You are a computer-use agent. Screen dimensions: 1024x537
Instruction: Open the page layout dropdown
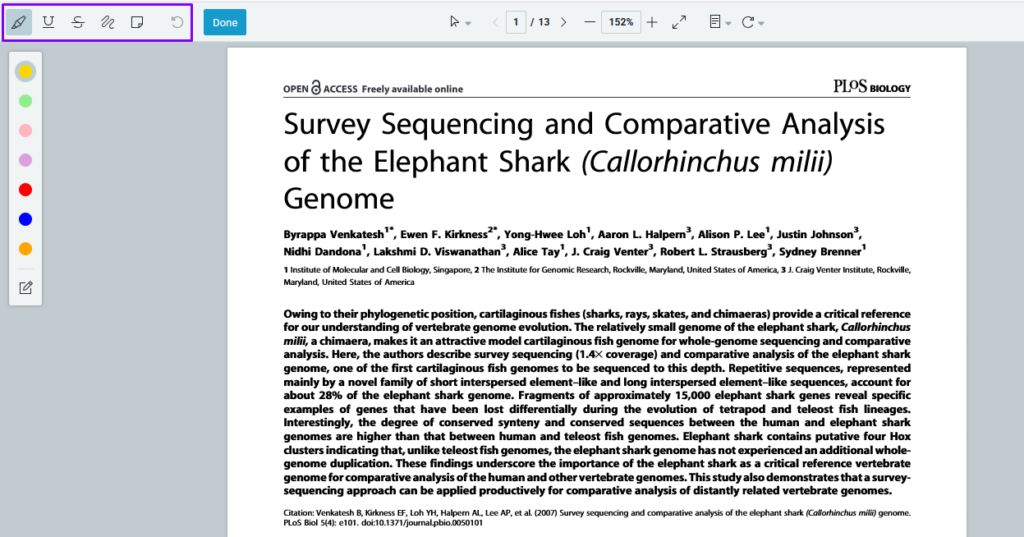[x=719, y=22]
